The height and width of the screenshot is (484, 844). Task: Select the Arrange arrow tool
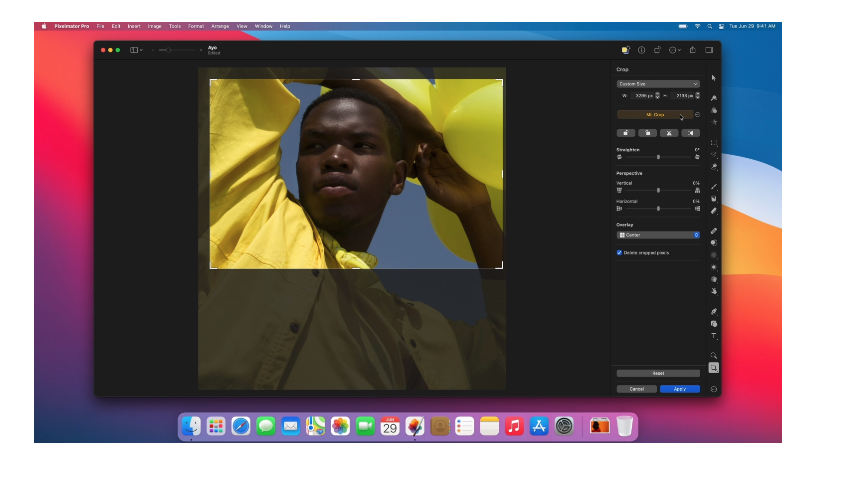714,77
